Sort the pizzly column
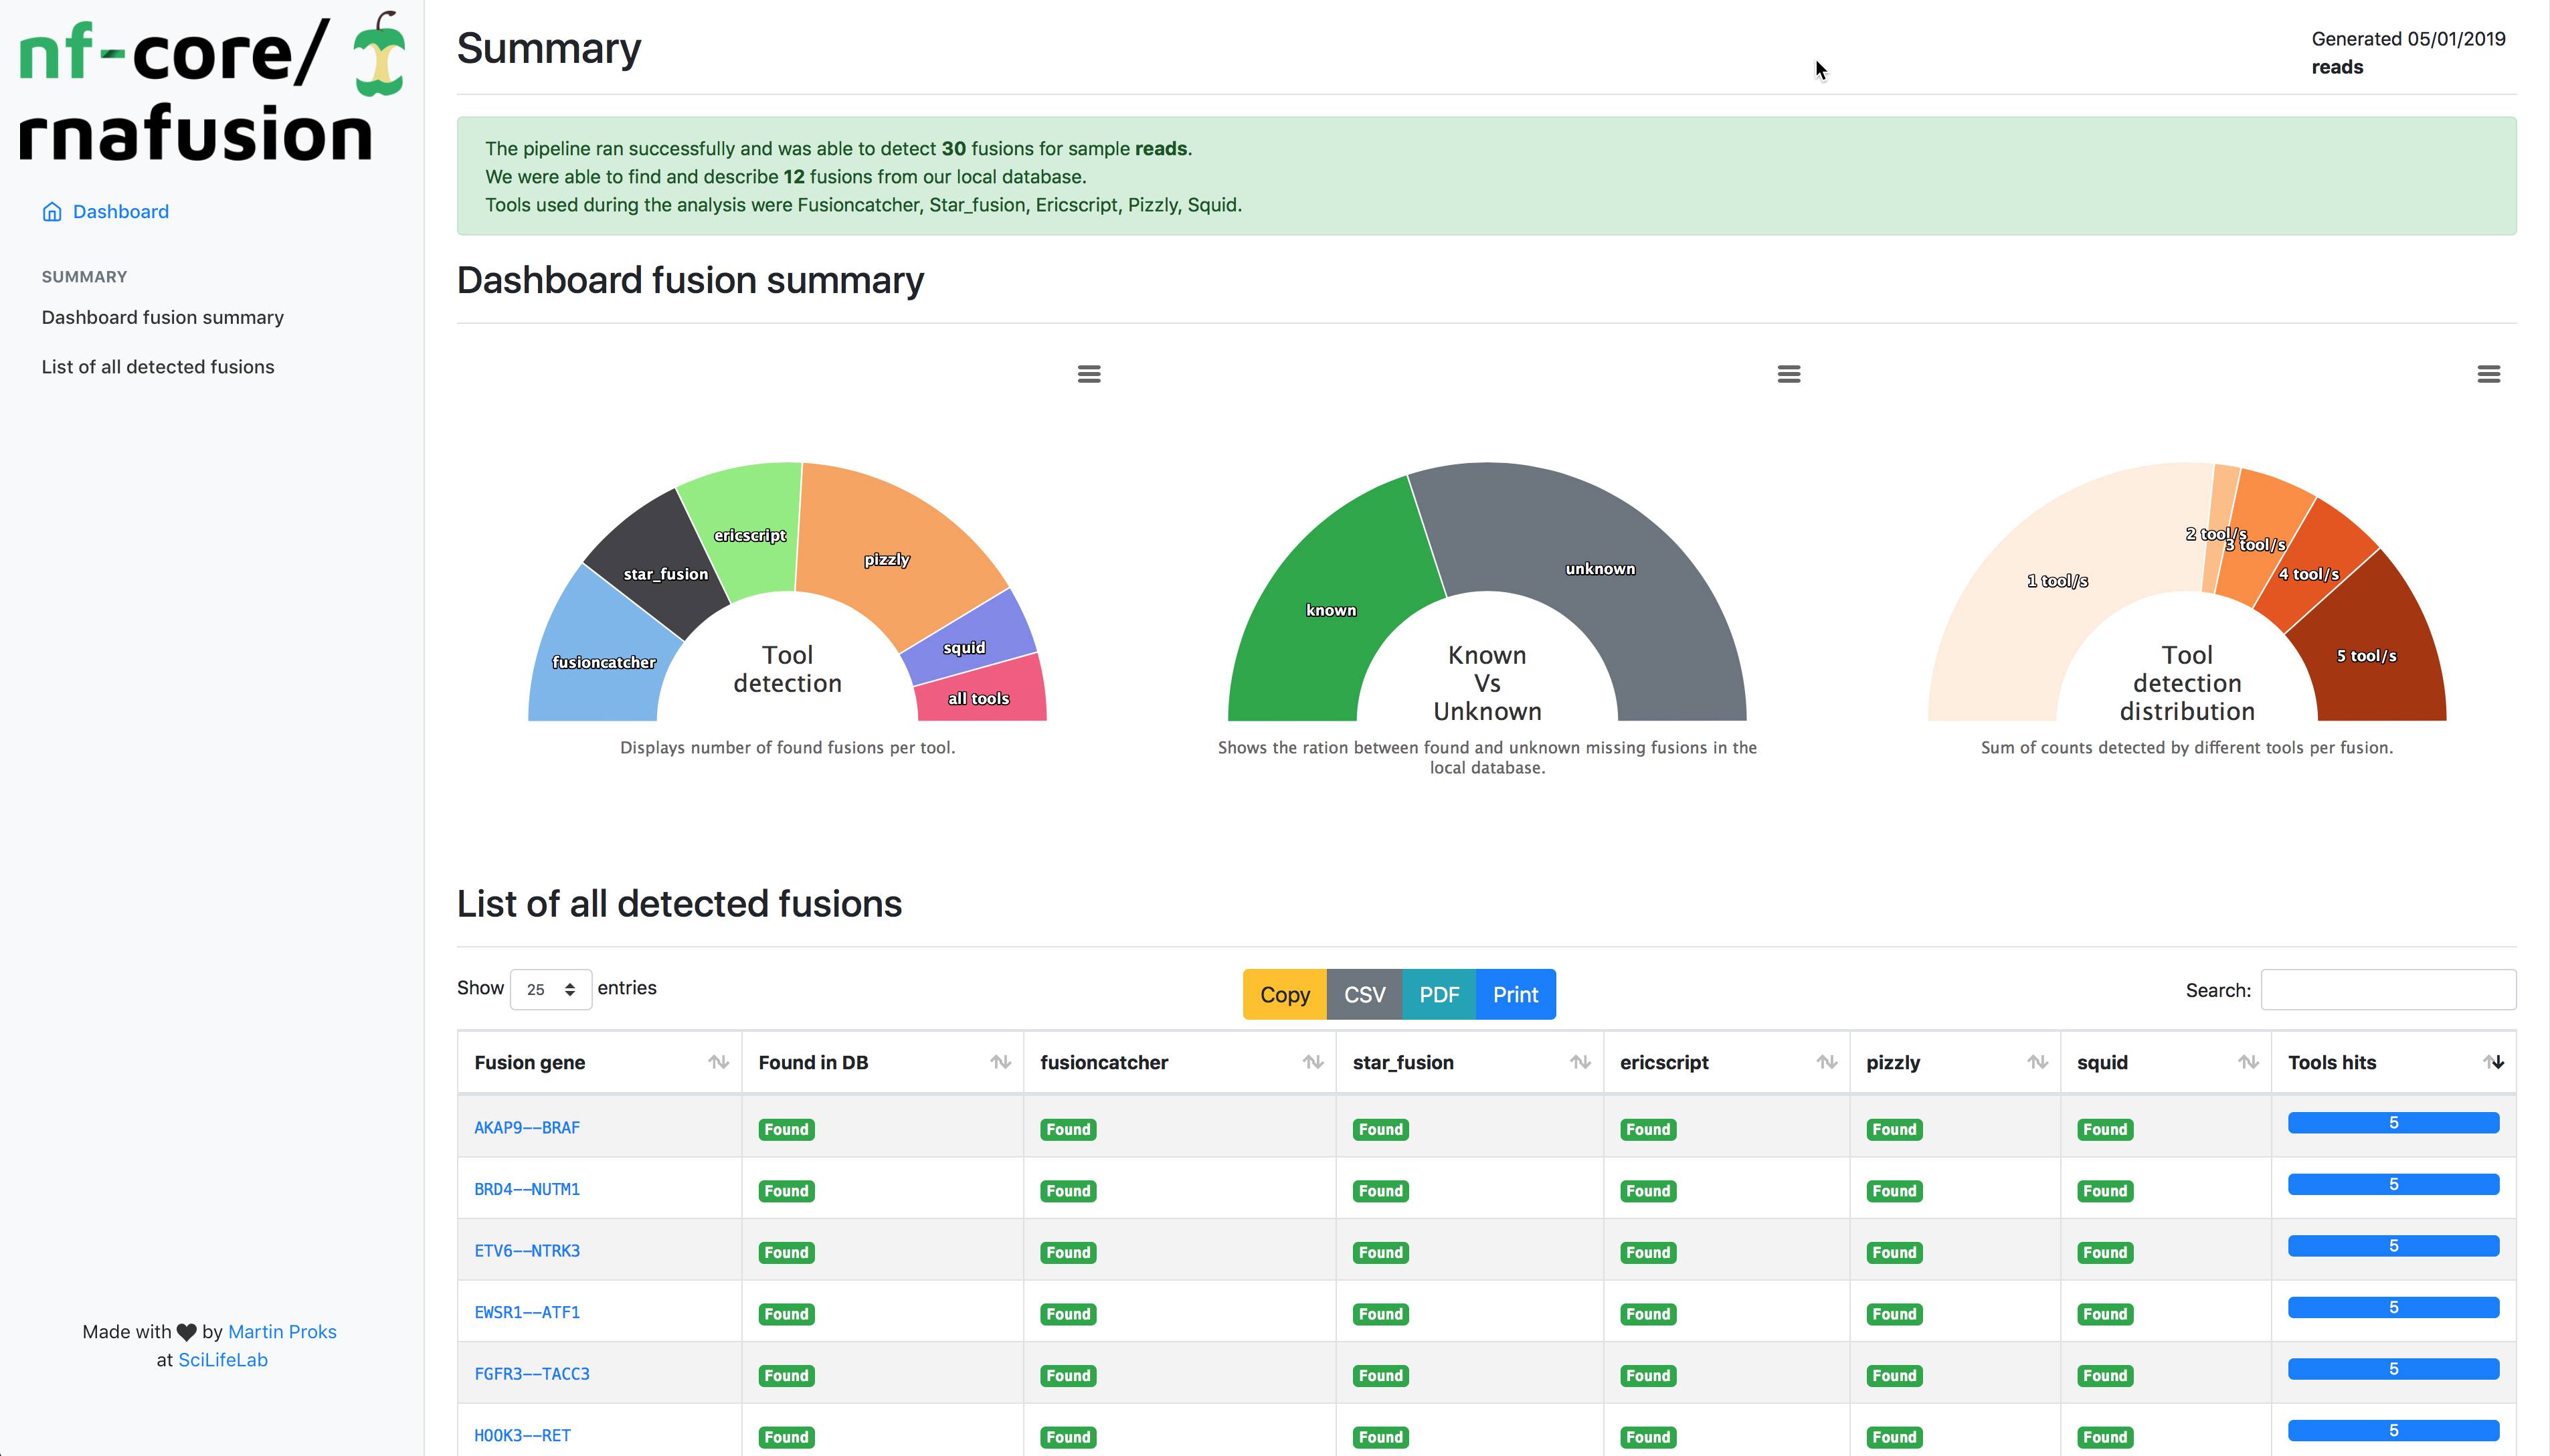 pyautogui.click(x=2037, y=1062)
